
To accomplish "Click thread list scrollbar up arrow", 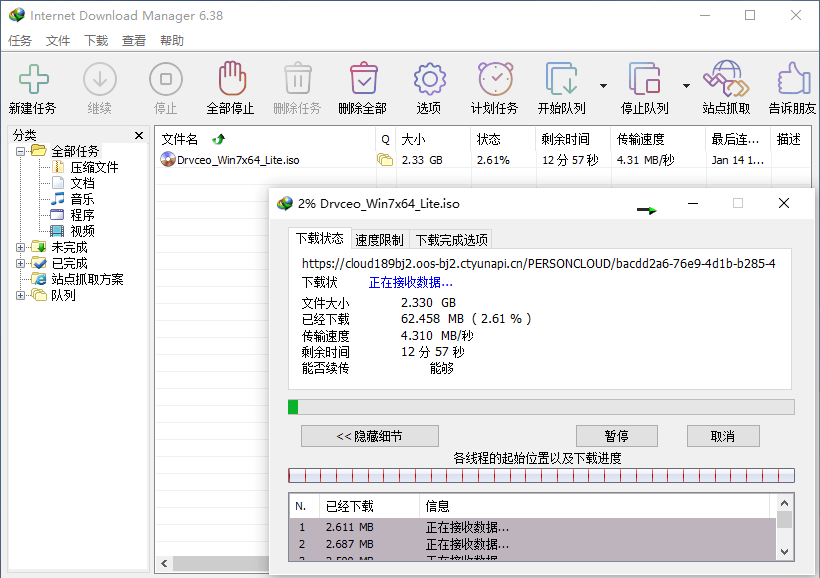I will click(784, 503).
